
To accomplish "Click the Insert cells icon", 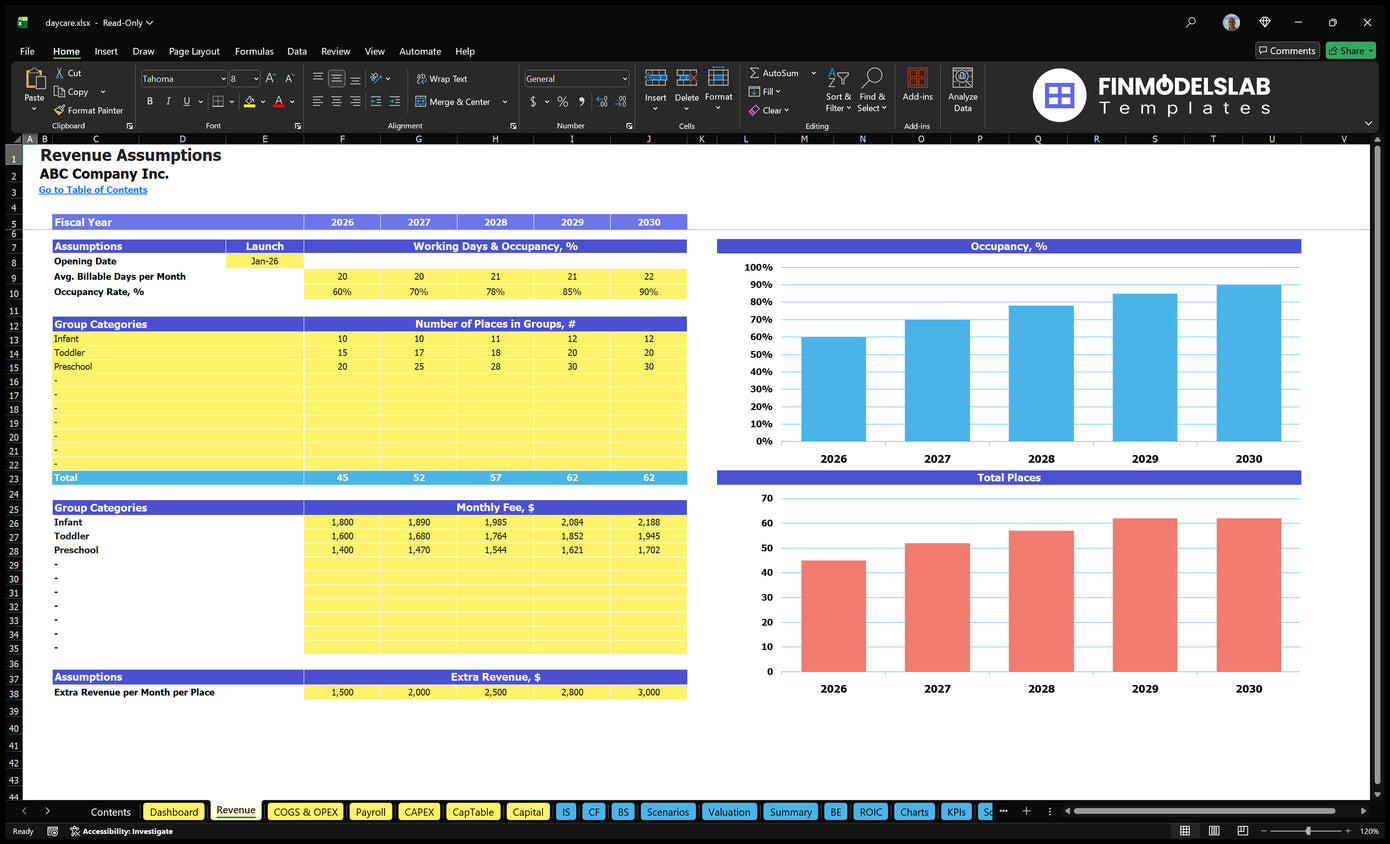I will [x=656, y=78].
